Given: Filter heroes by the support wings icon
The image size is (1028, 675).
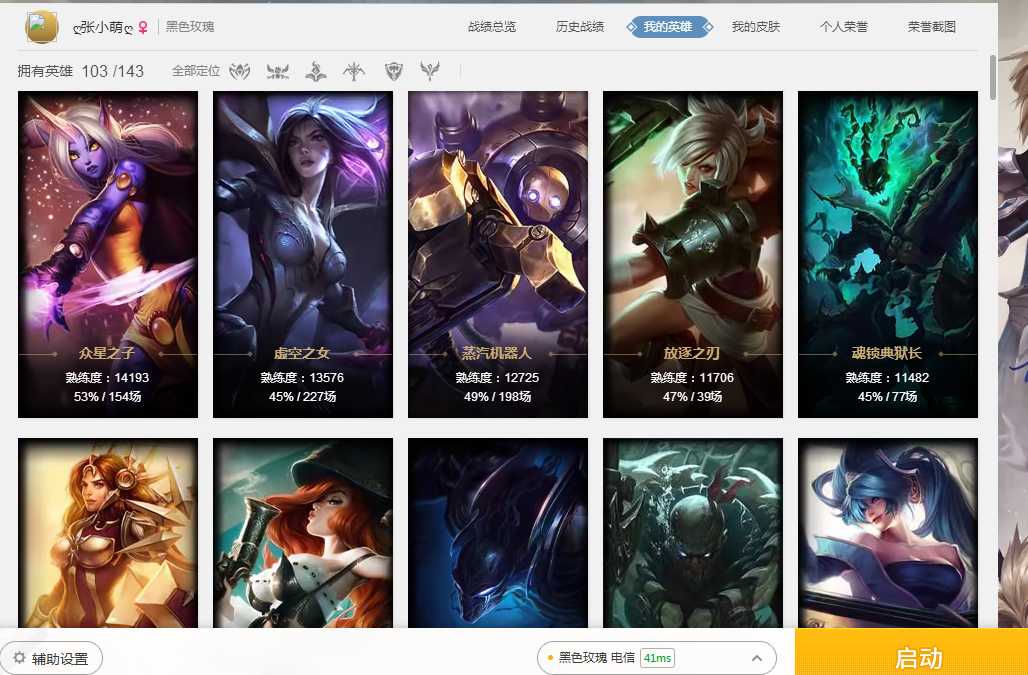Looking at the screenshot, I should coord(430,70).
